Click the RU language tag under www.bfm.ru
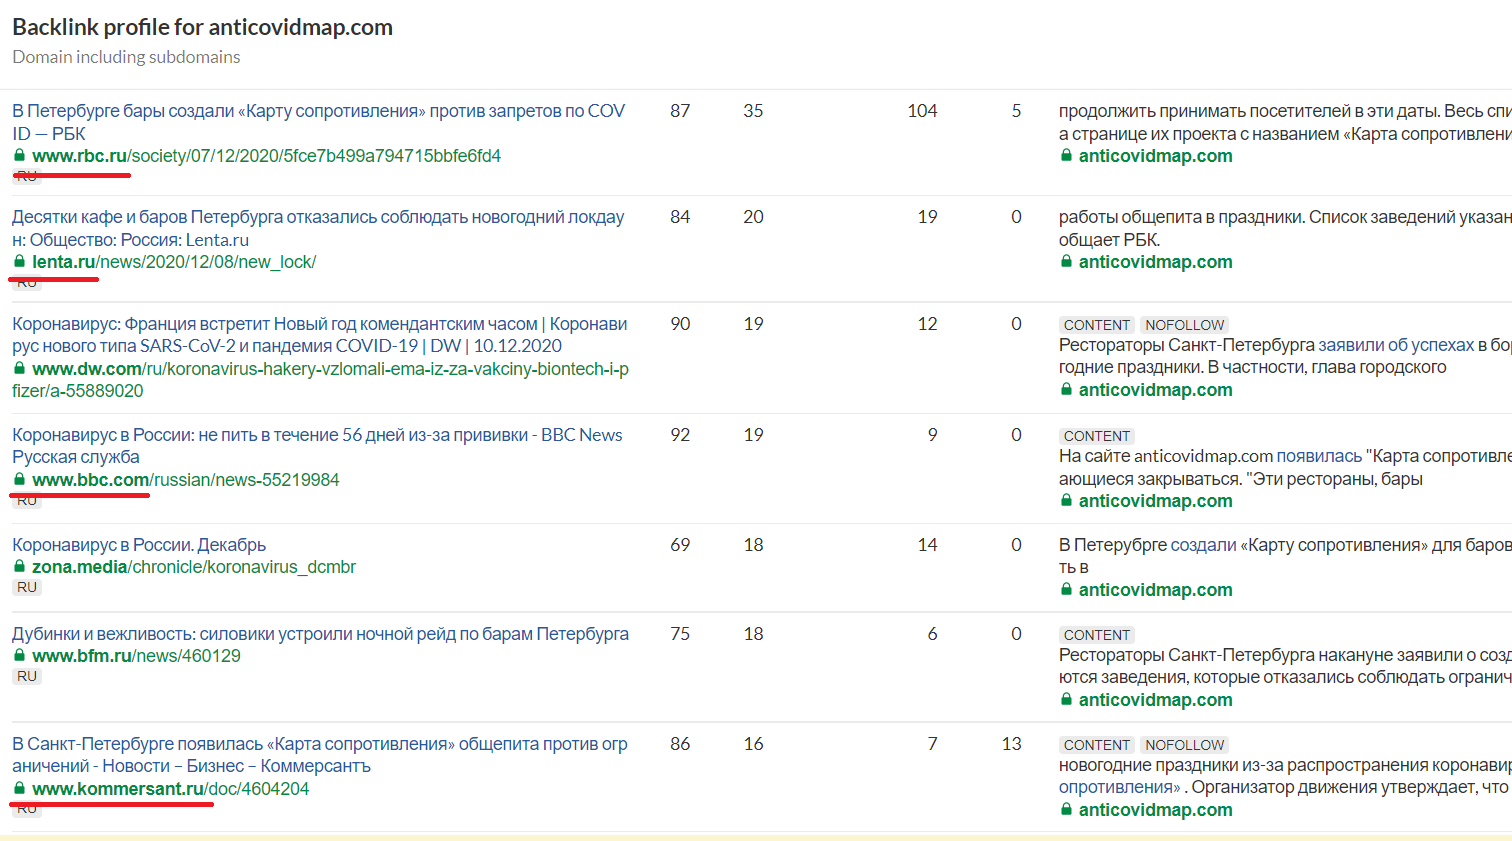The width and height of the screenshot is (1512, 841). pos(27,676)
